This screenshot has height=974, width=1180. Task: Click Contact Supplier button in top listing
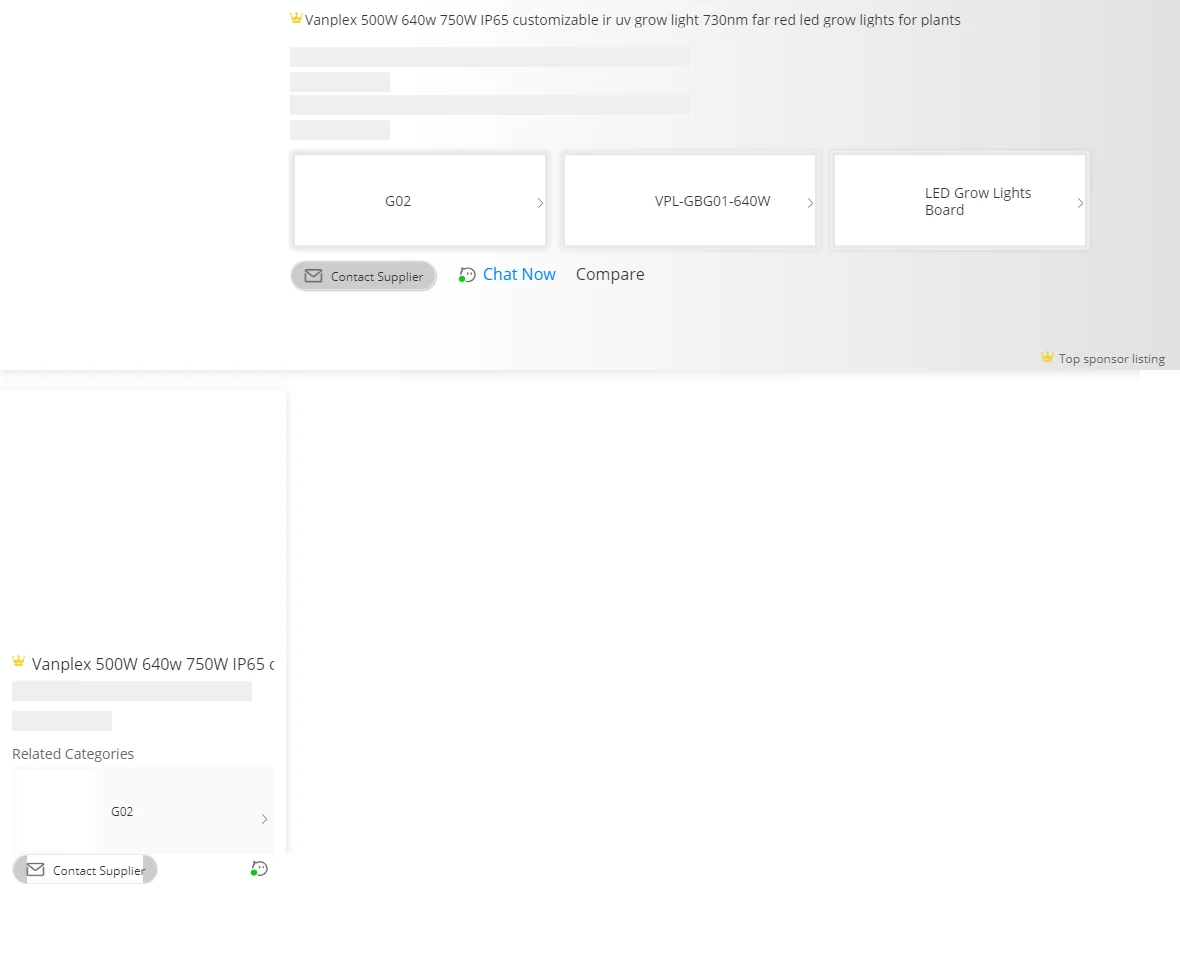click(x=363, y=276)
